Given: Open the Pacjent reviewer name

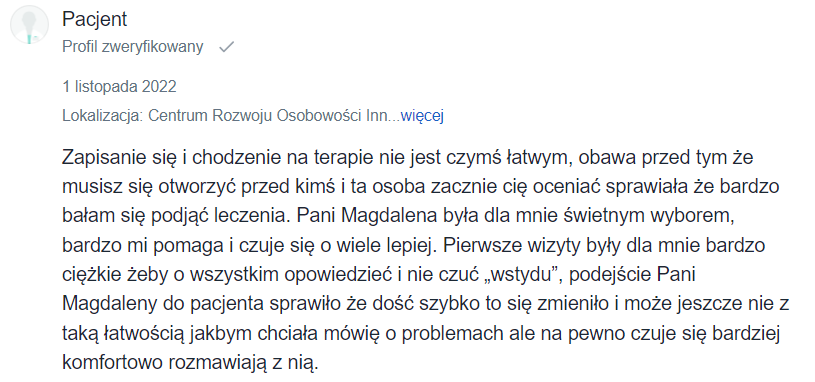Looking at the screenshot, I should 95,20.
